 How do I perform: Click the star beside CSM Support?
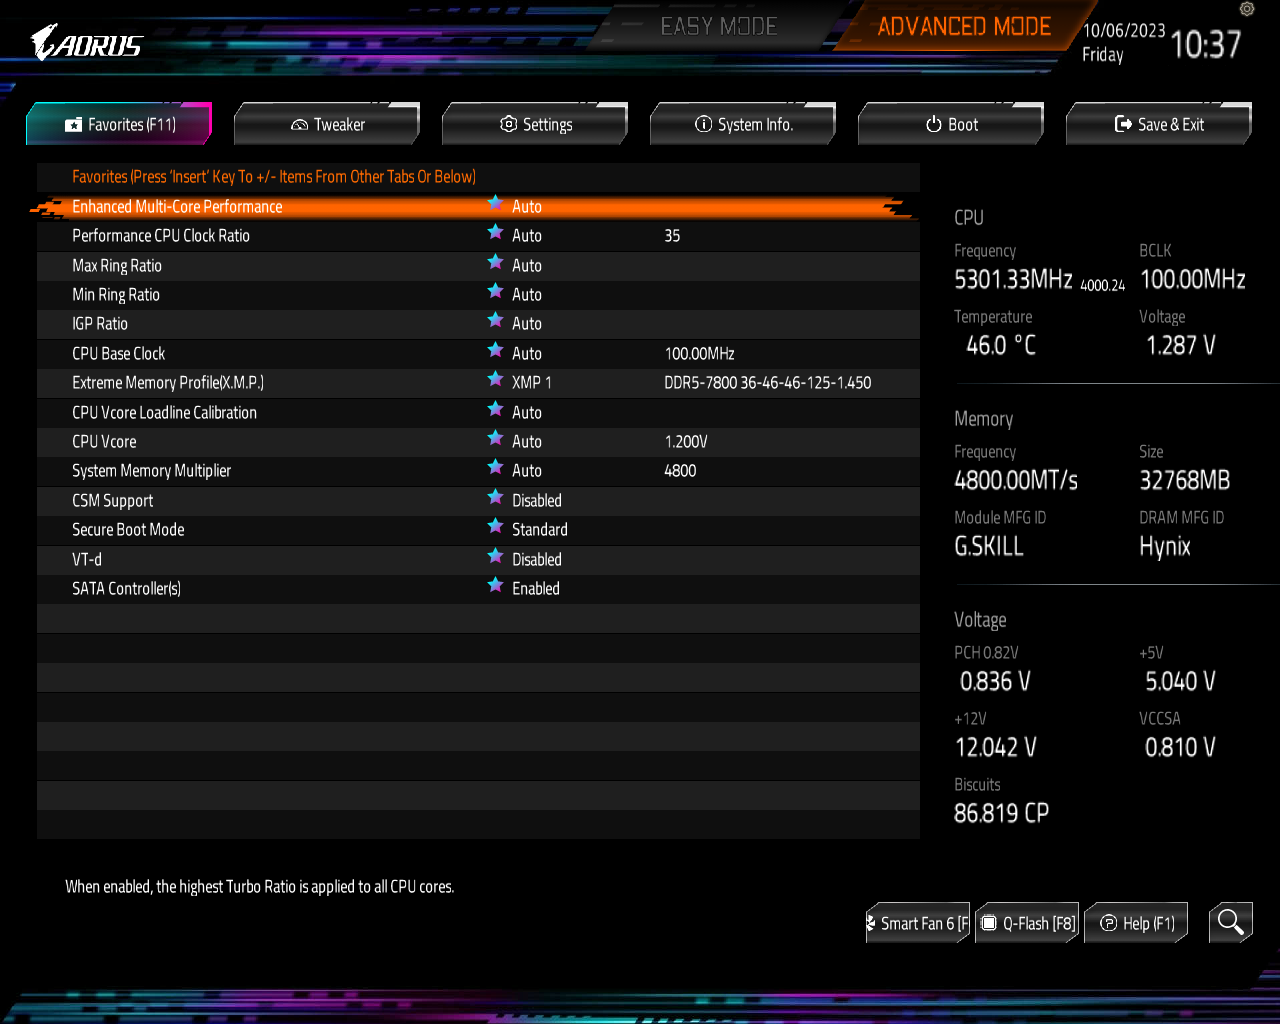495,497
